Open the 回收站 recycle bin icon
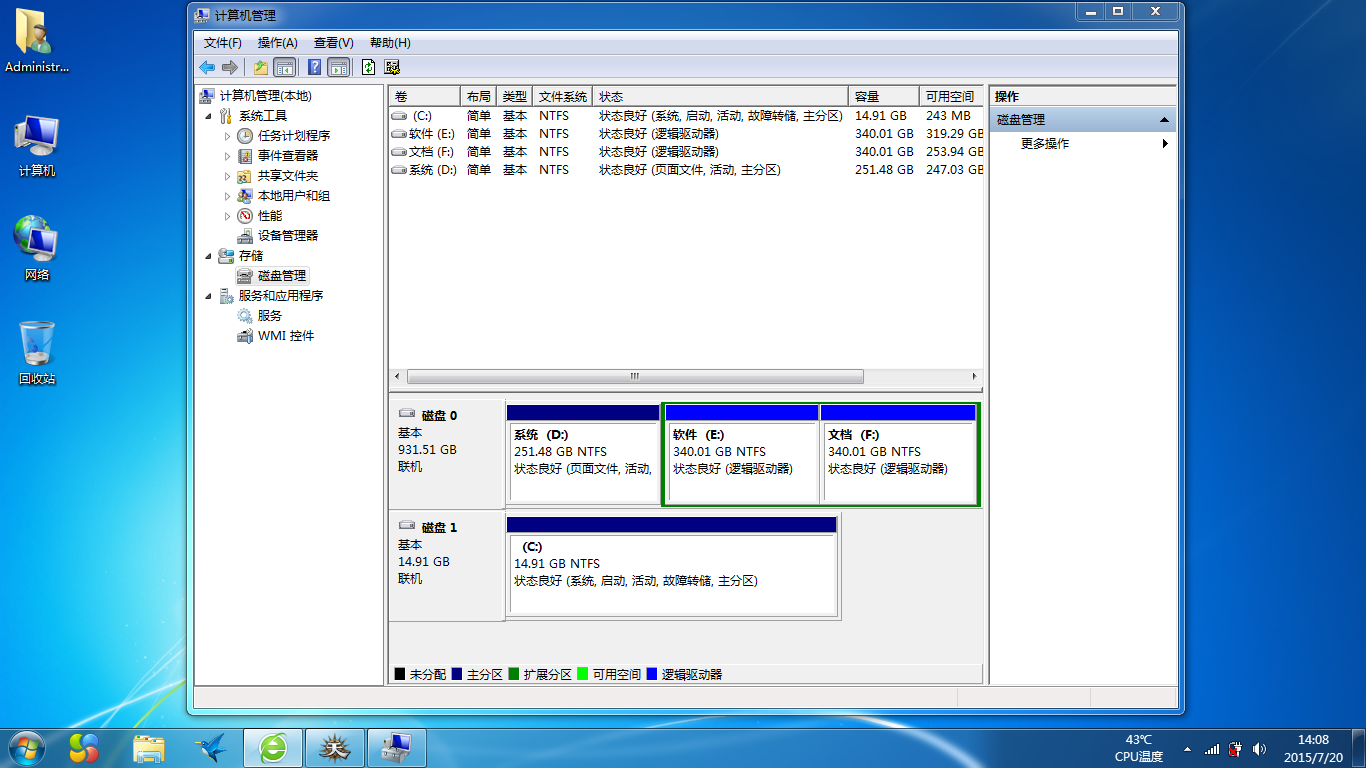This screenshot has height=768, width=1366. pos(37,353)
